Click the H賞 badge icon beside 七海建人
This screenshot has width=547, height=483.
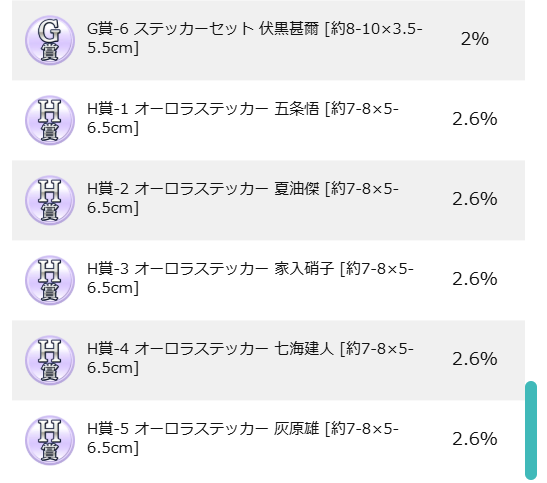click(50, 360)
